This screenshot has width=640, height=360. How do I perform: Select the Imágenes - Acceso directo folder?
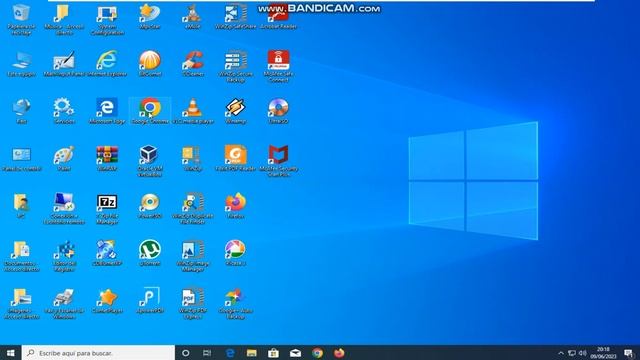21,303
